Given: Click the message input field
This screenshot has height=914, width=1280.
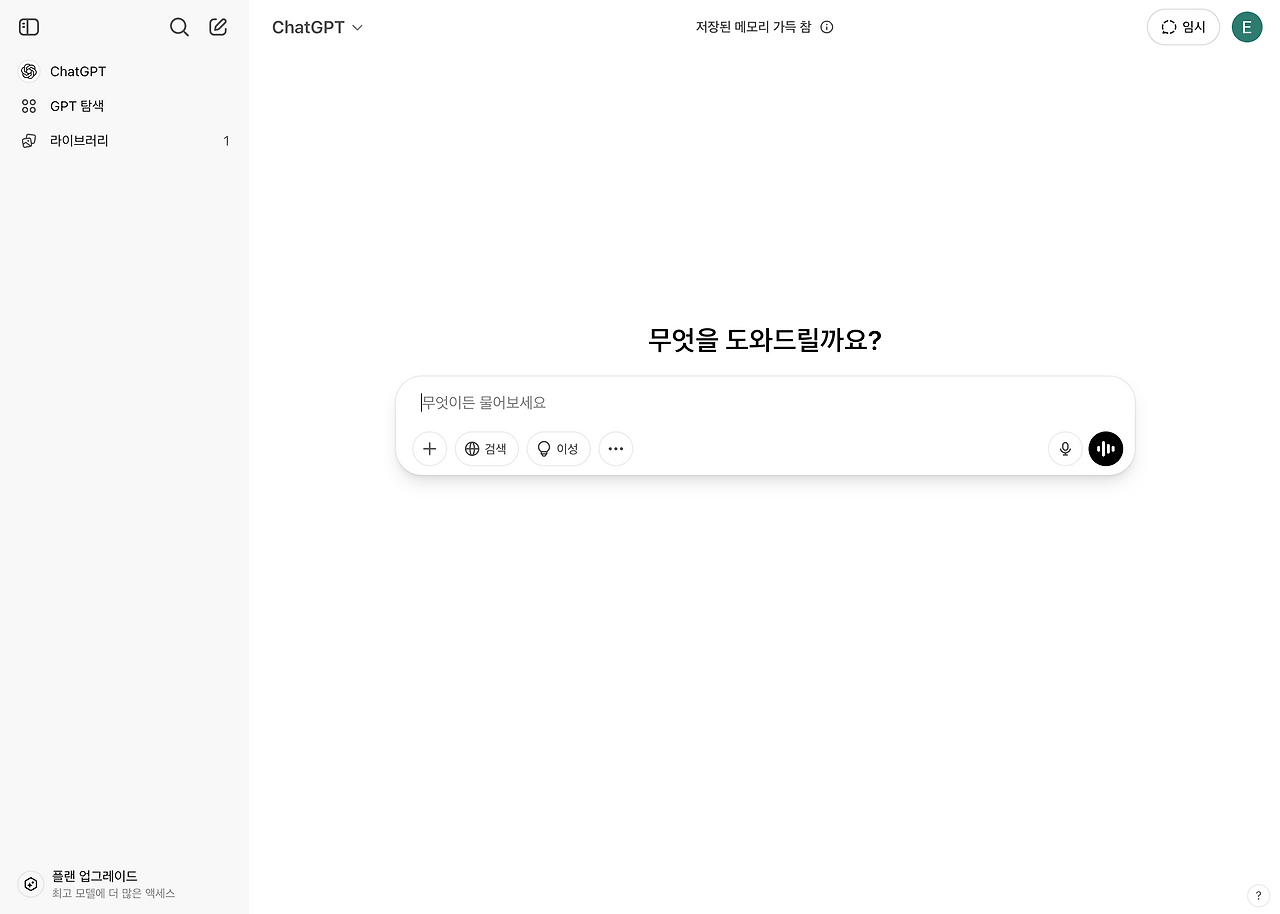Looking at the screenshot, I should (700, 402).
